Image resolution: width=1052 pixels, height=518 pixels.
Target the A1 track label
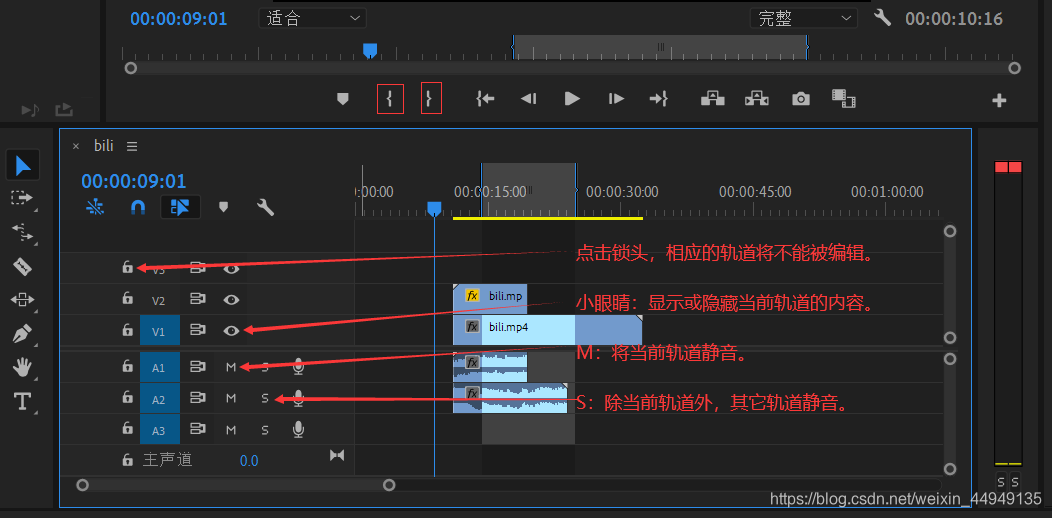(x=160, y=367)
